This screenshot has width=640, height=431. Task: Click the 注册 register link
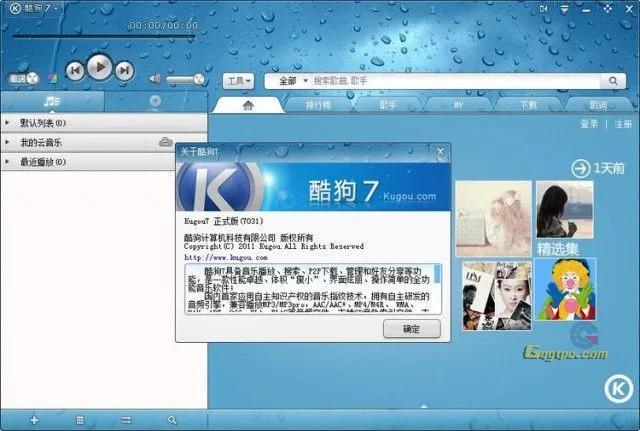point(623,124)
